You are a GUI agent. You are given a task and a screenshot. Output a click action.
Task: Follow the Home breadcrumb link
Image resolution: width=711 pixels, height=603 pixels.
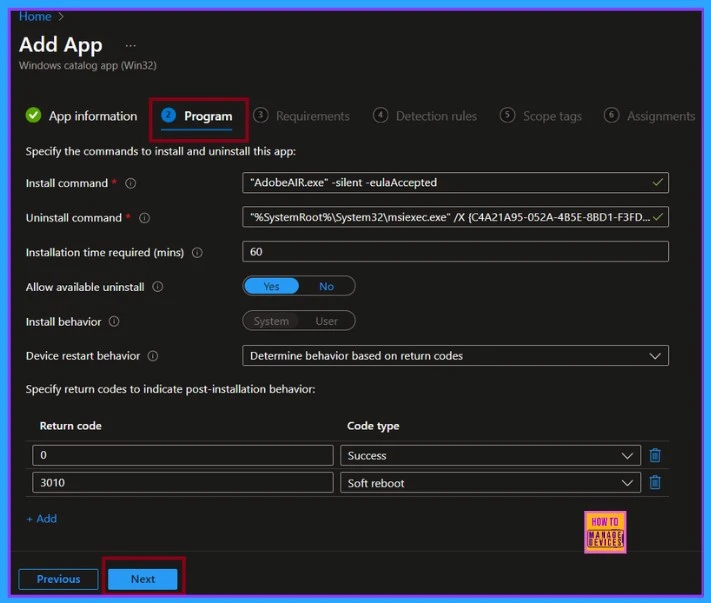pos(35,17)
